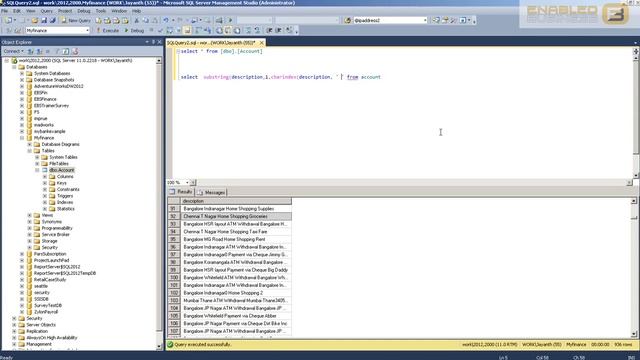Toggle Results to Grid output mode
Image resolution: width=640 pixels, height=360 pixels.
[228, 30]
